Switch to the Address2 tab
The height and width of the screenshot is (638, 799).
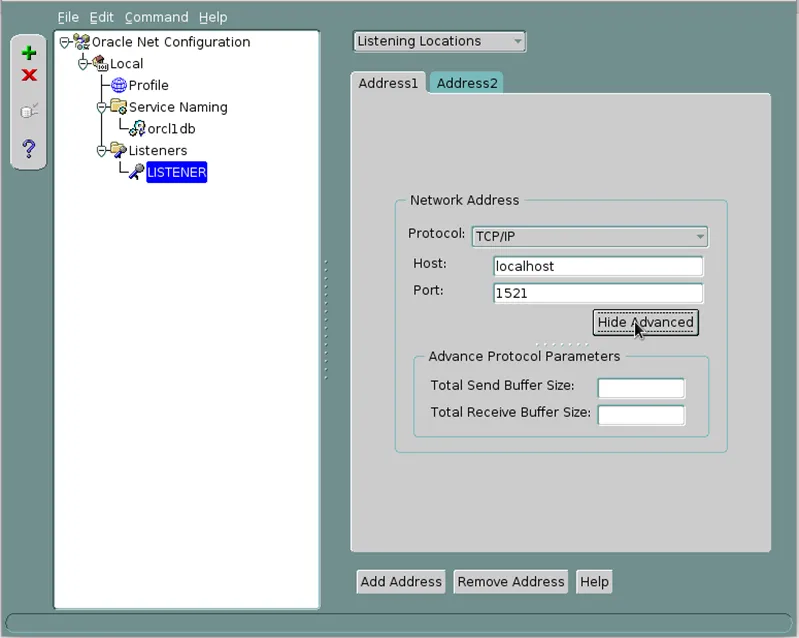467,83
